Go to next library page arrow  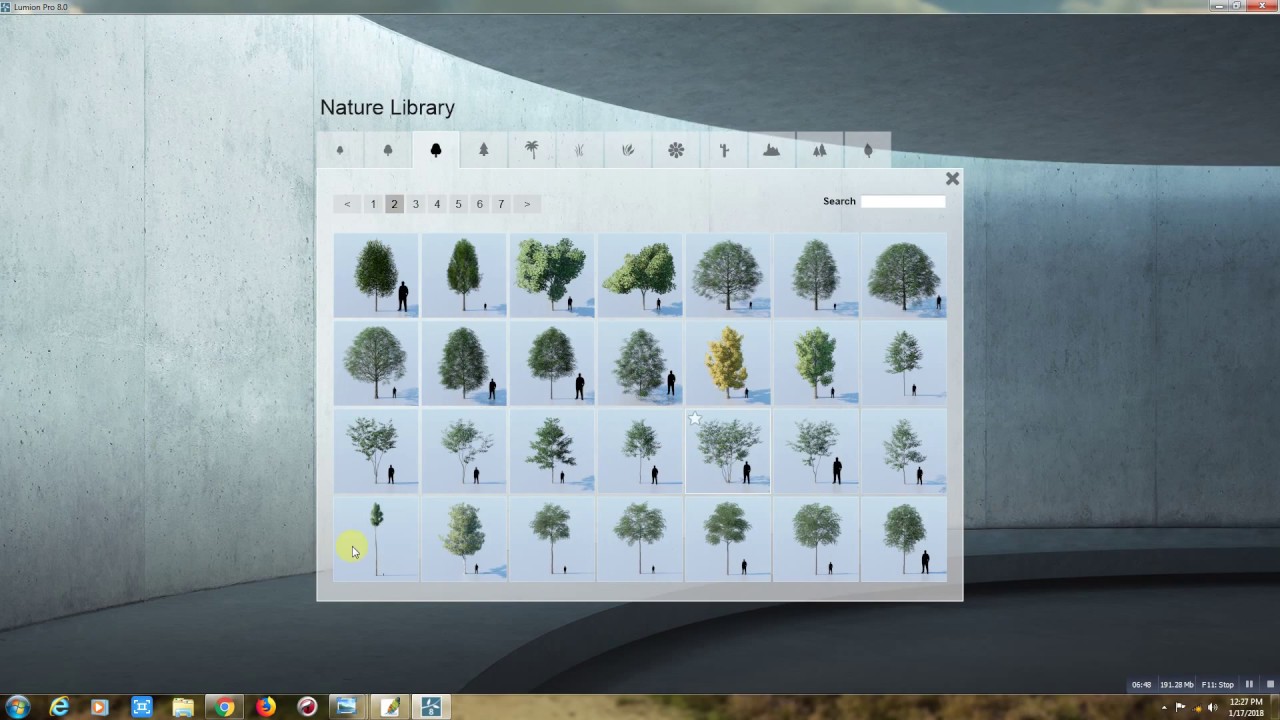tap(527, 204)
